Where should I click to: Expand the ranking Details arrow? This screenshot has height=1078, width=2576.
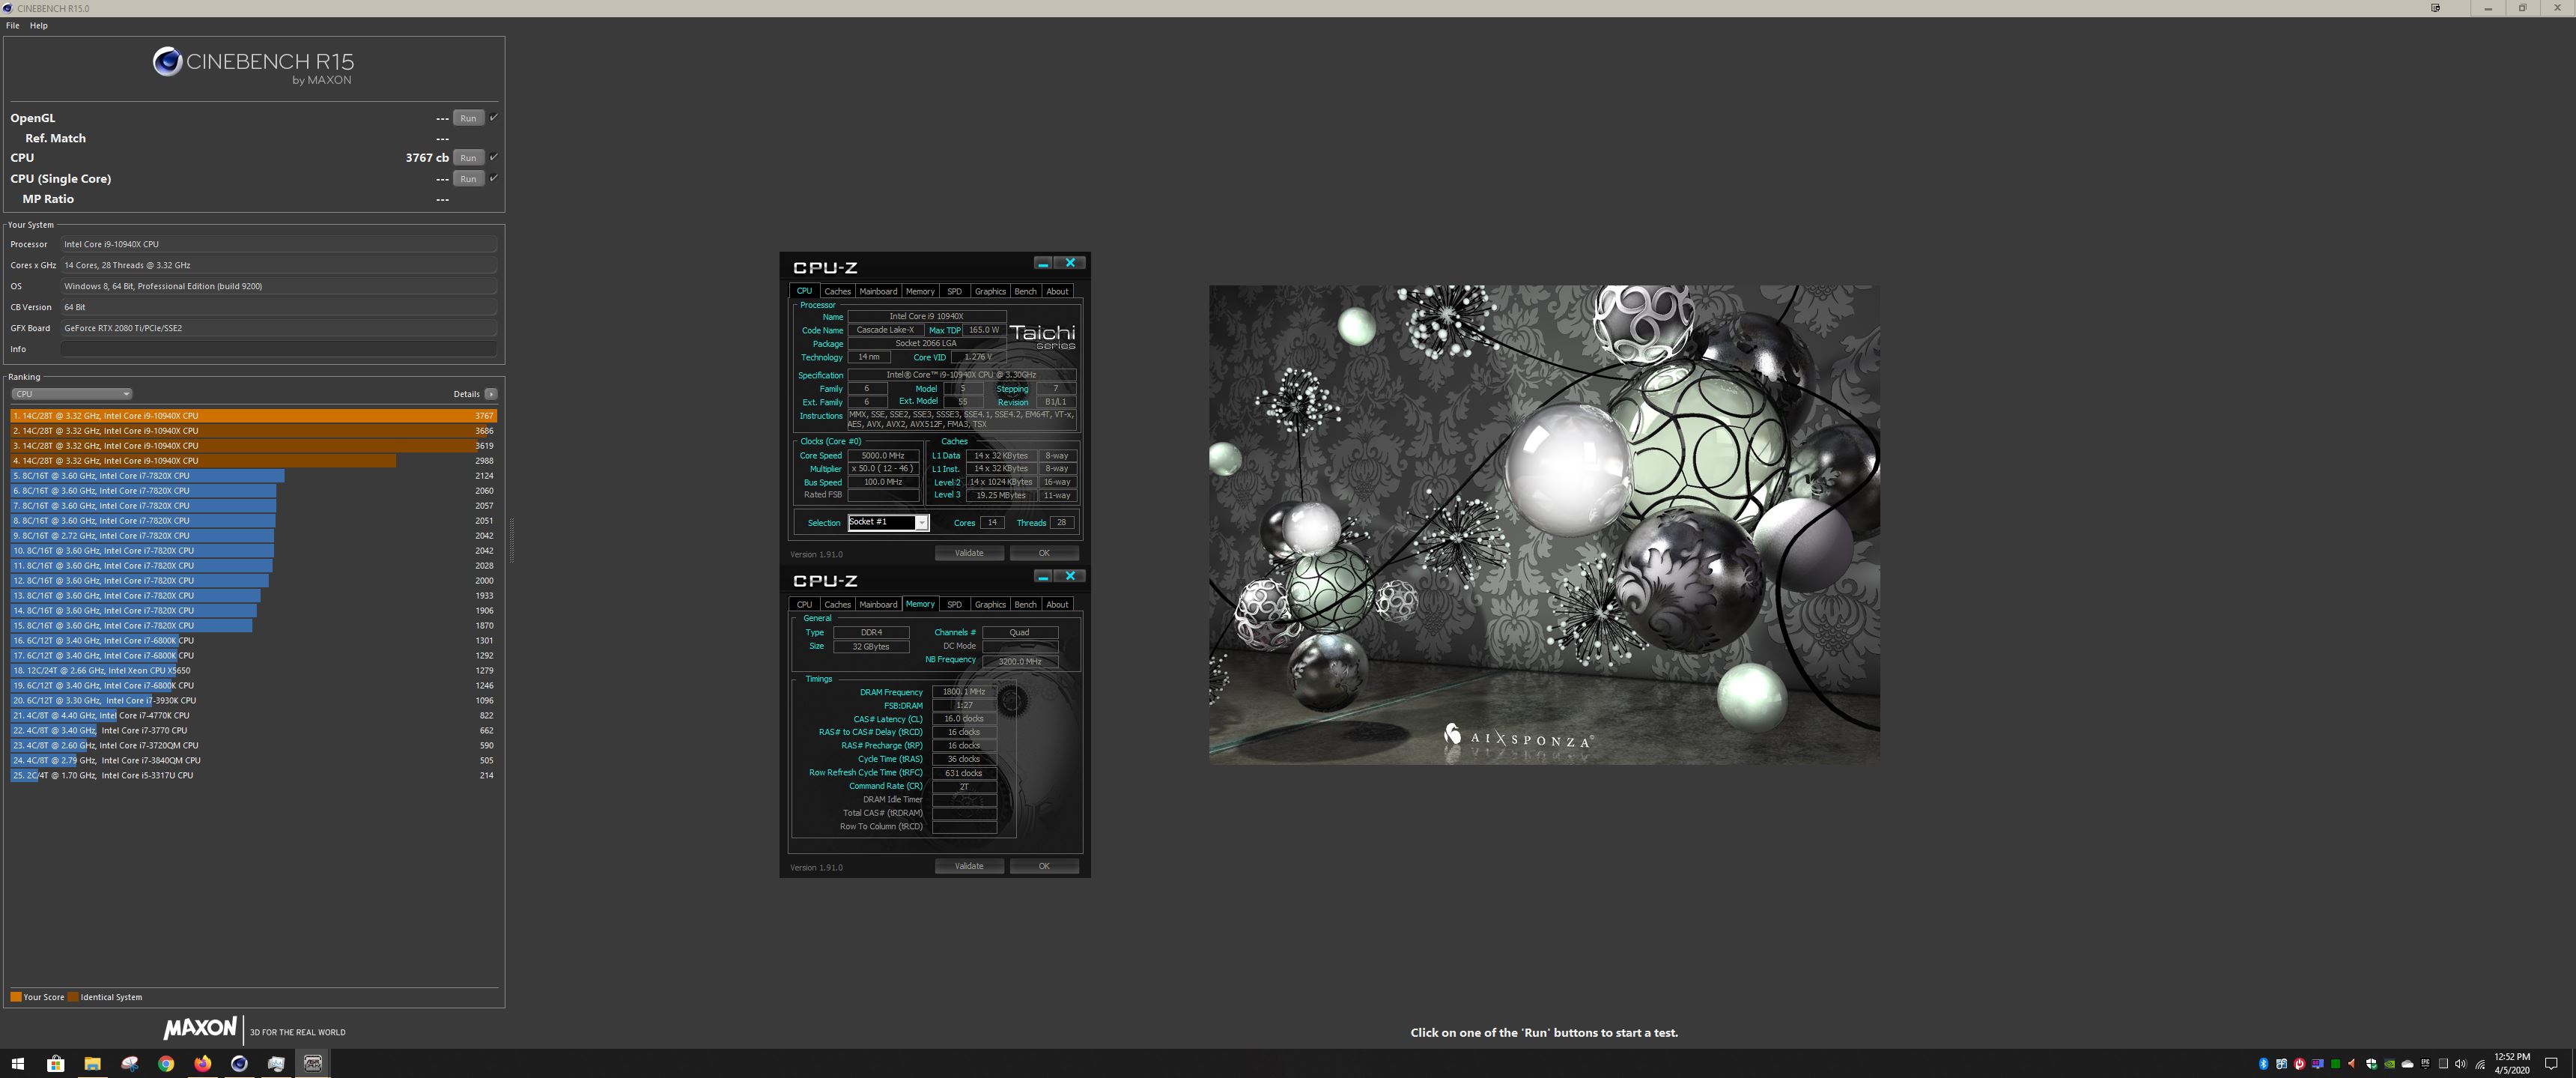click(491, 394)
